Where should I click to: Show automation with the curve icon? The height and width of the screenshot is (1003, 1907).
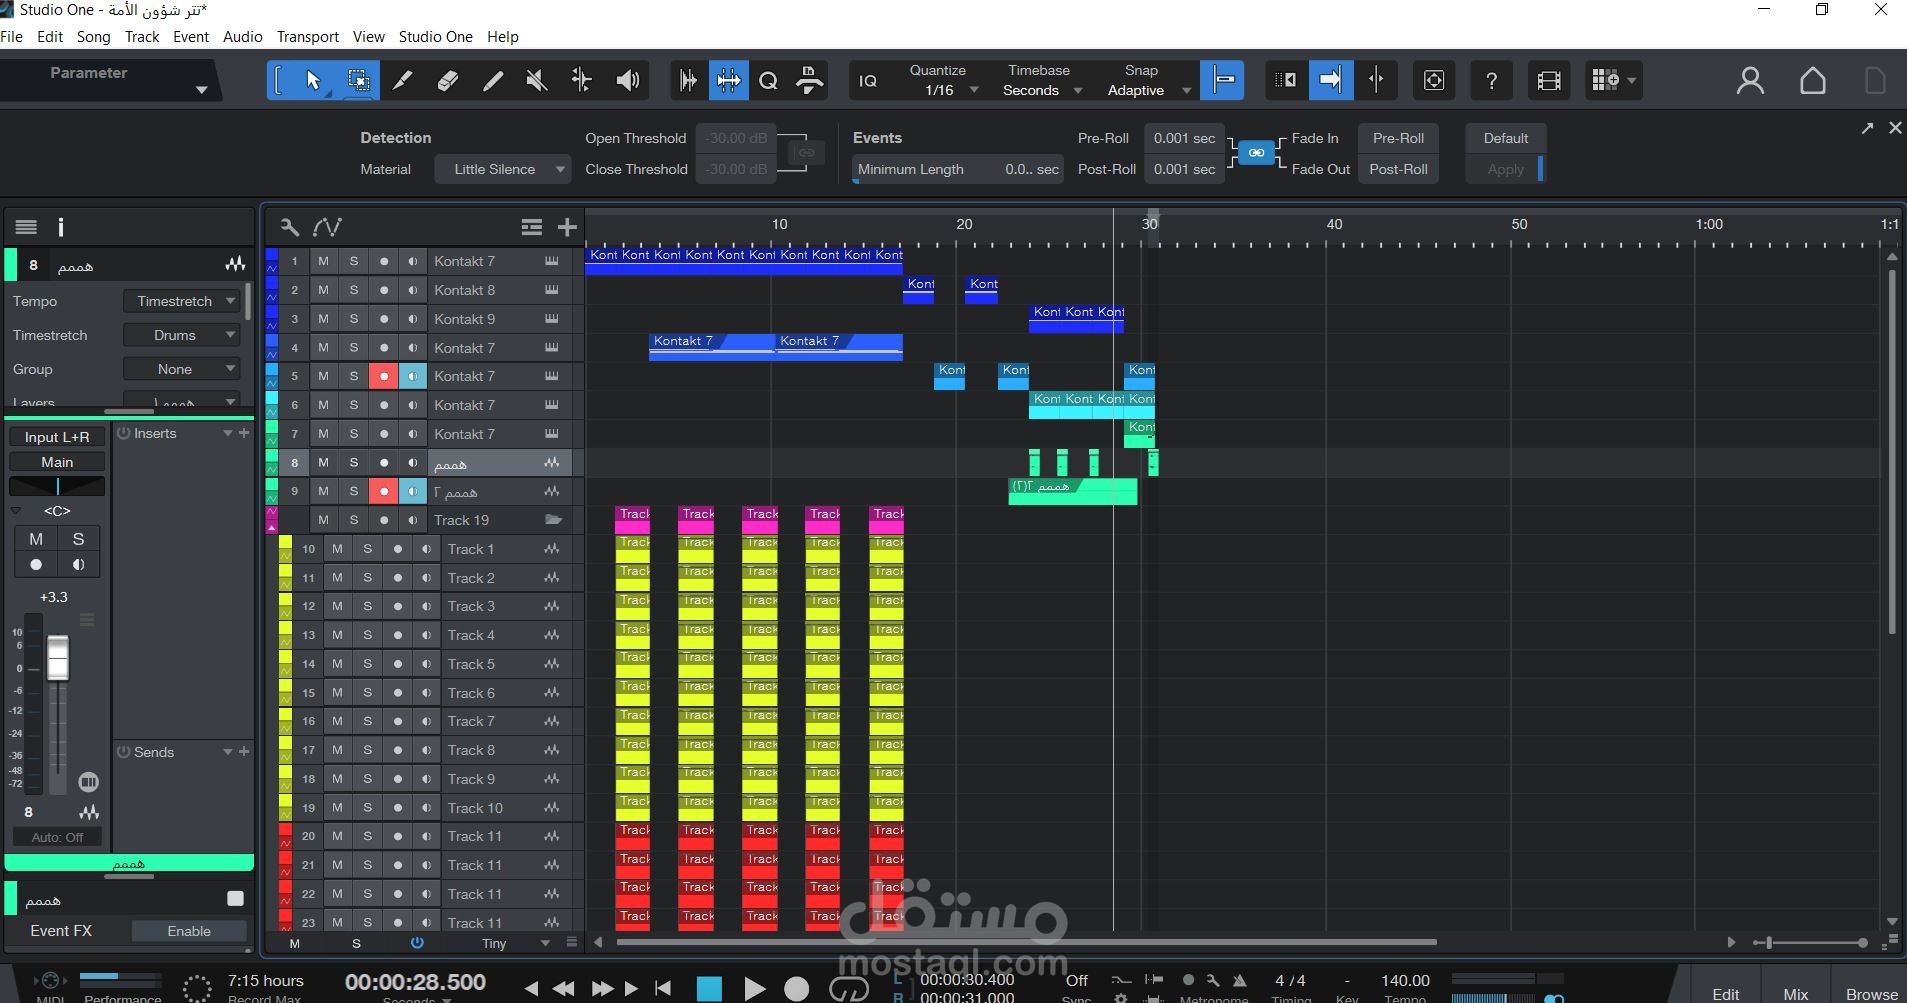(327, 227)
